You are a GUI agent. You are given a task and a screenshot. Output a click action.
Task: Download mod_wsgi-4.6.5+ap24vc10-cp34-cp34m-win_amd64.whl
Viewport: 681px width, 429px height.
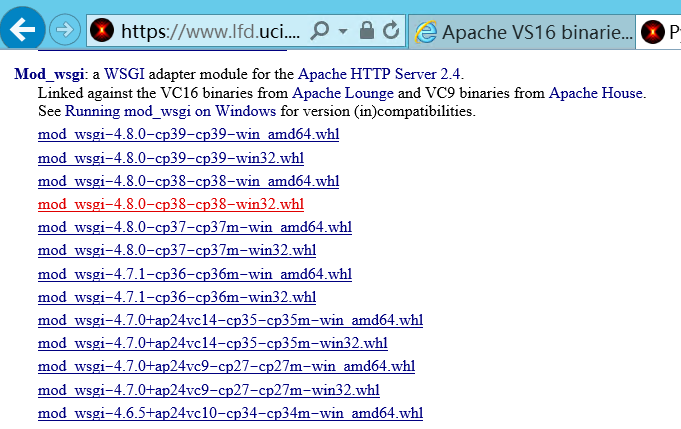(230, 412)
